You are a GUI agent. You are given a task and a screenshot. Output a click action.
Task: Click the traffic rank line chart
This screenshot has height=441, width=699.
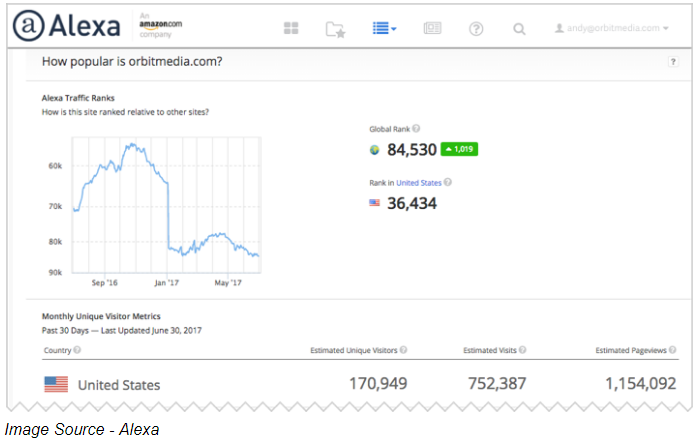(166, 205)
